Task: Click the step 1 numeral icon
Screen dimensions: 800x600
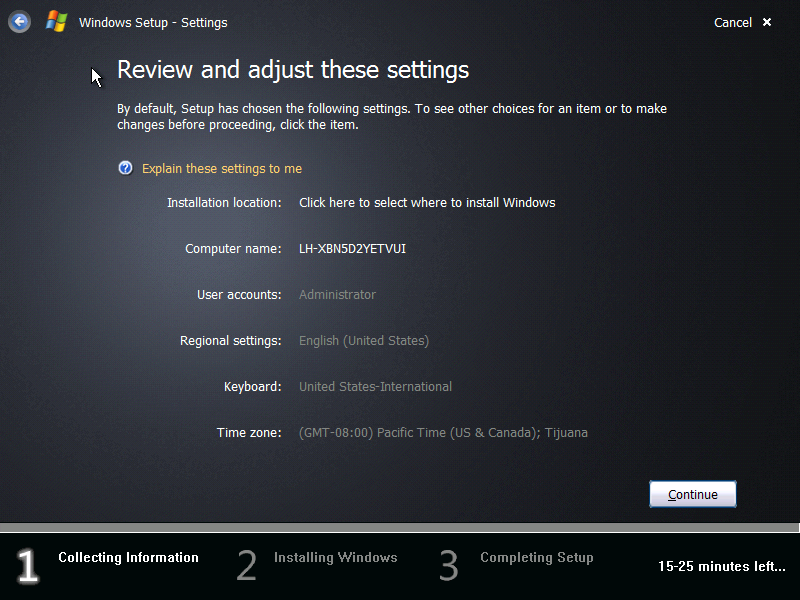Action: pos(27,566)
